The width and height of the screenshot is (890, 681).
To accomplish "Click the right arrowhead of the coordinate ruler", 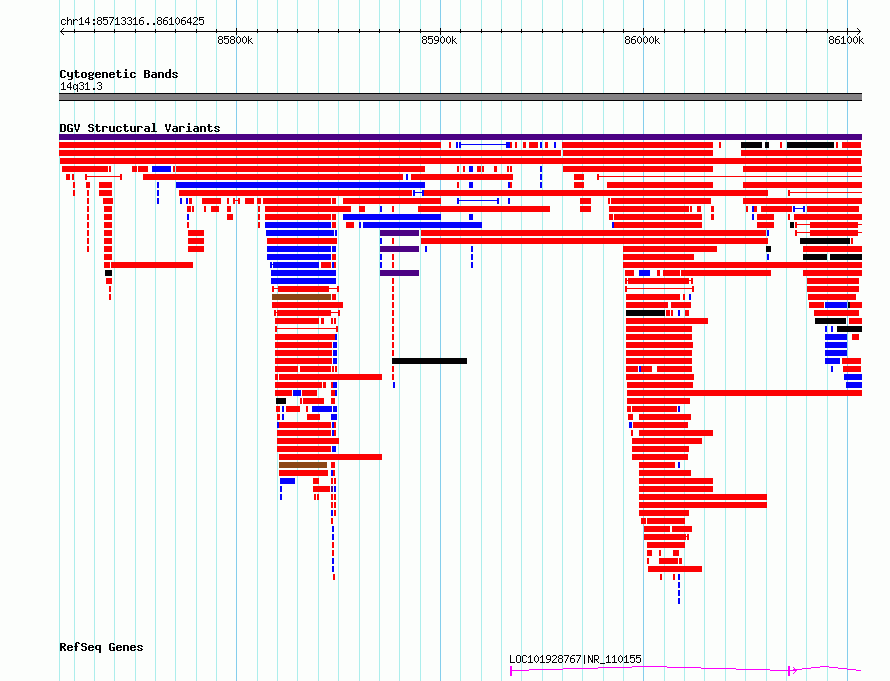I will click(x=859, y=32).
